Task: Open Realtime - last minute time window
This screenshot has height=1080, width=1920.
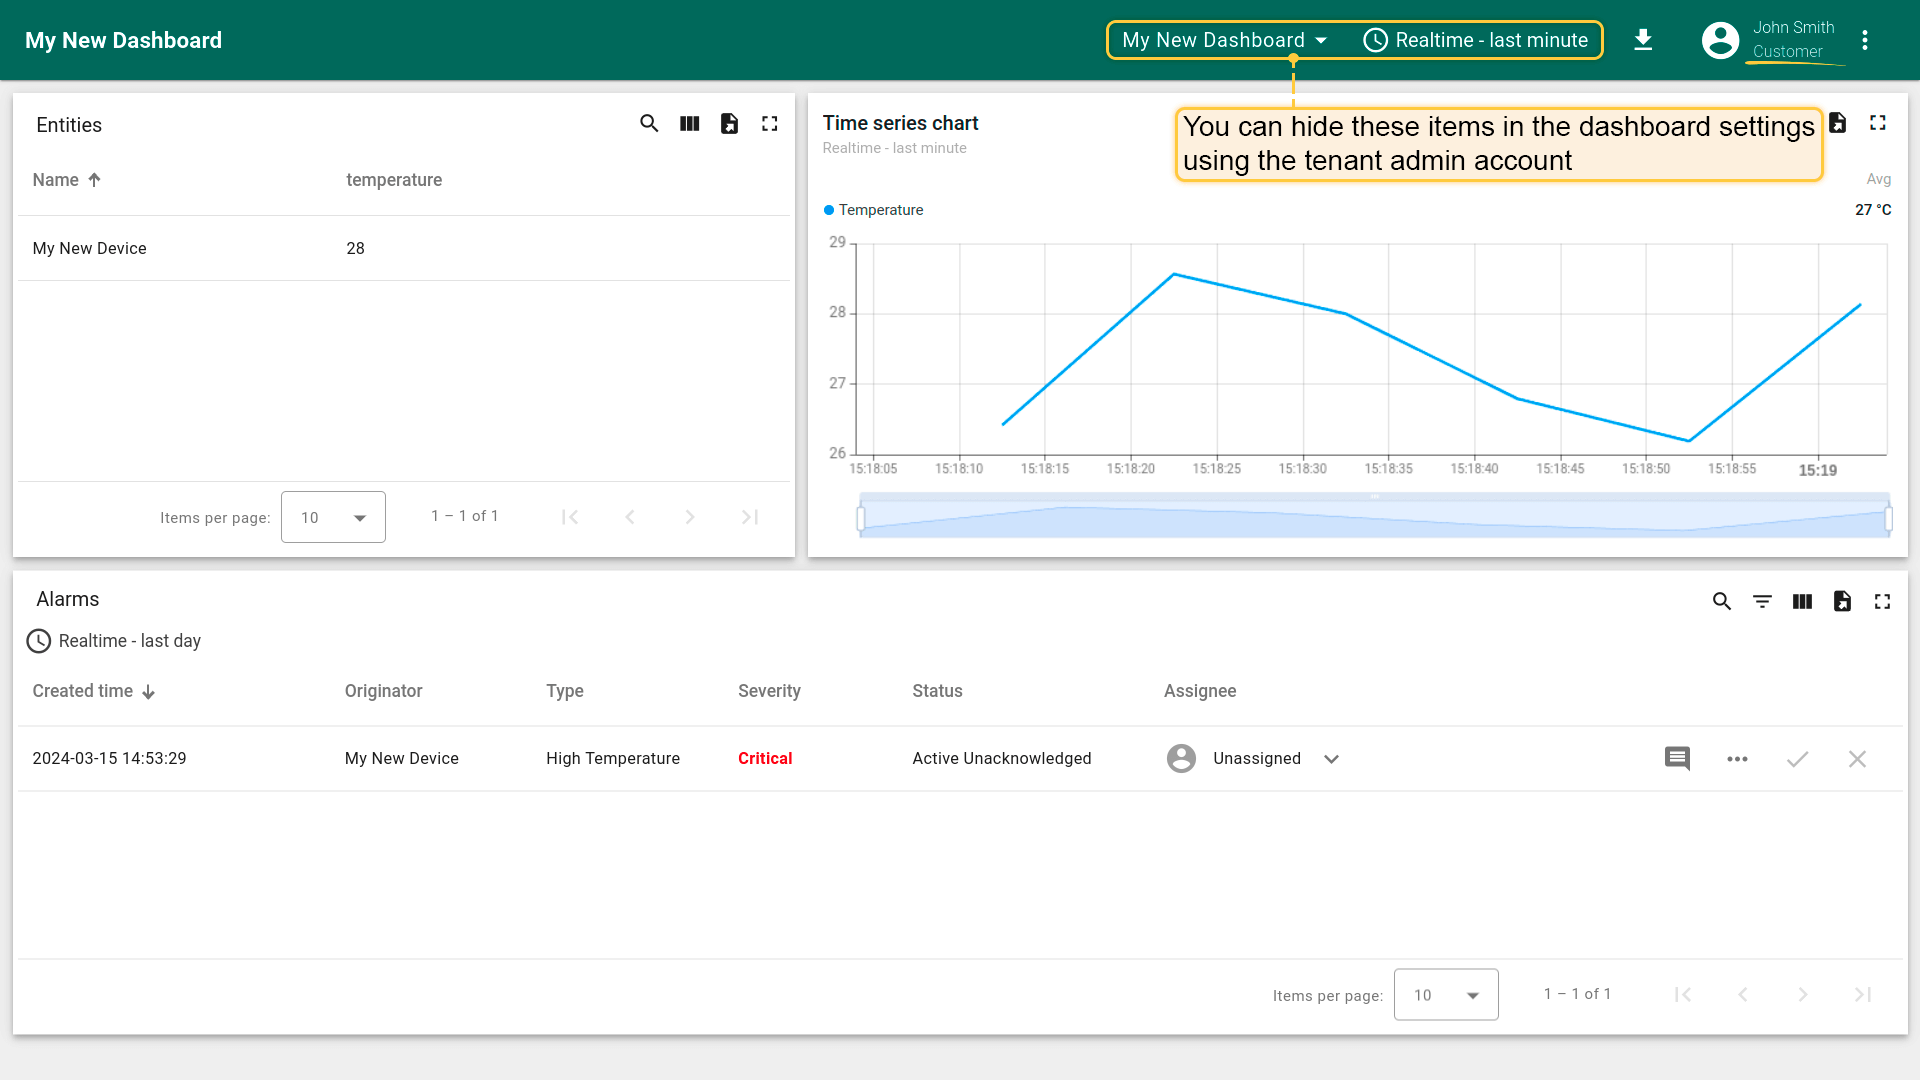Action: [1476, 40]
